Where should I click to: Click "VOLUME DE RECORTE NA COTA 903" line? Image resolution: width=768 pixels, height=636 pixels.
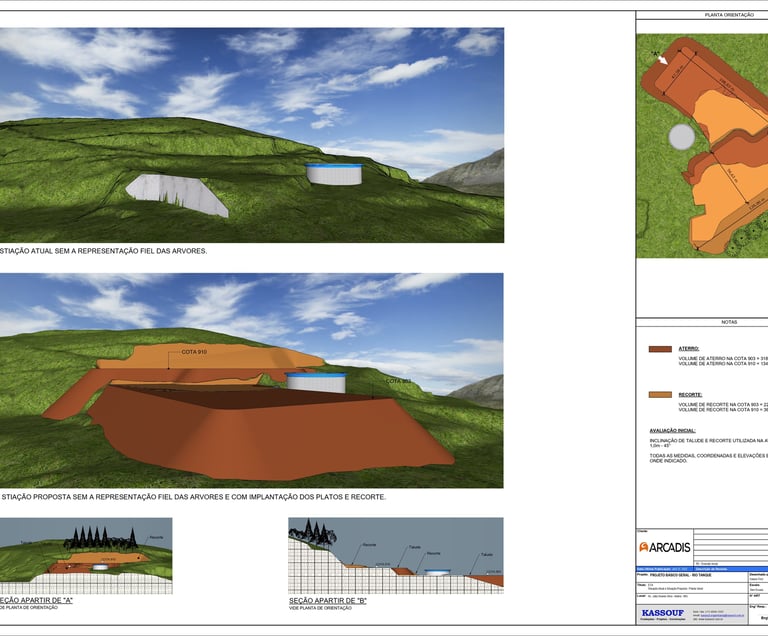click(x=723, y=405)
